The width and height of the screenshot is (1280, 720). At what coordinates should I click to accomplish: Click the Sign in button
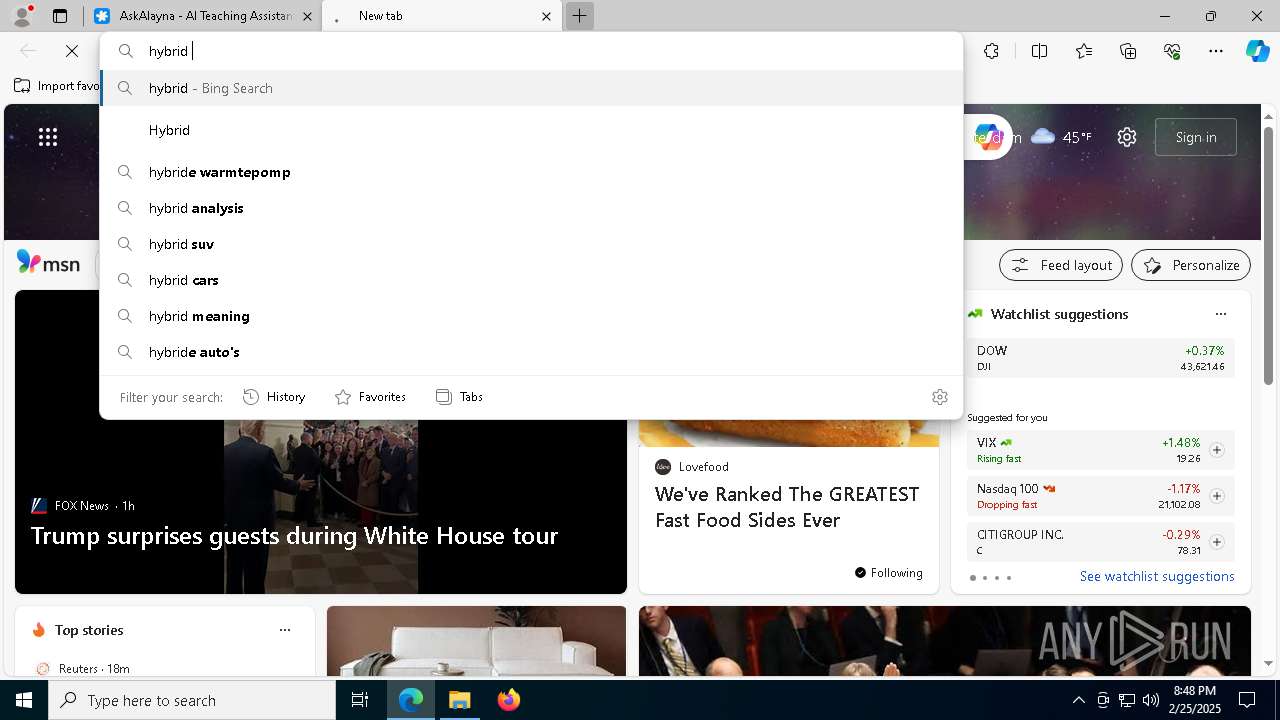[1196, 137]
